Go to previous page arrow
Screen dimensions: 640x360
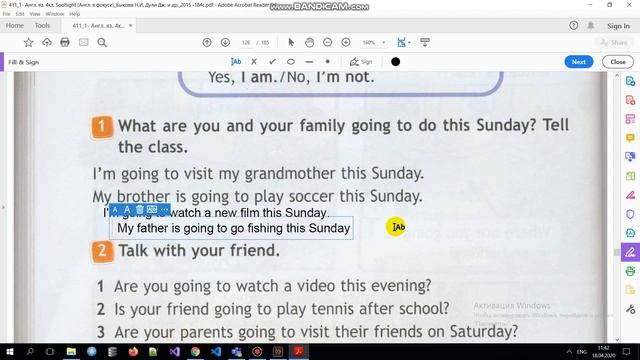[x=207, y=42]
